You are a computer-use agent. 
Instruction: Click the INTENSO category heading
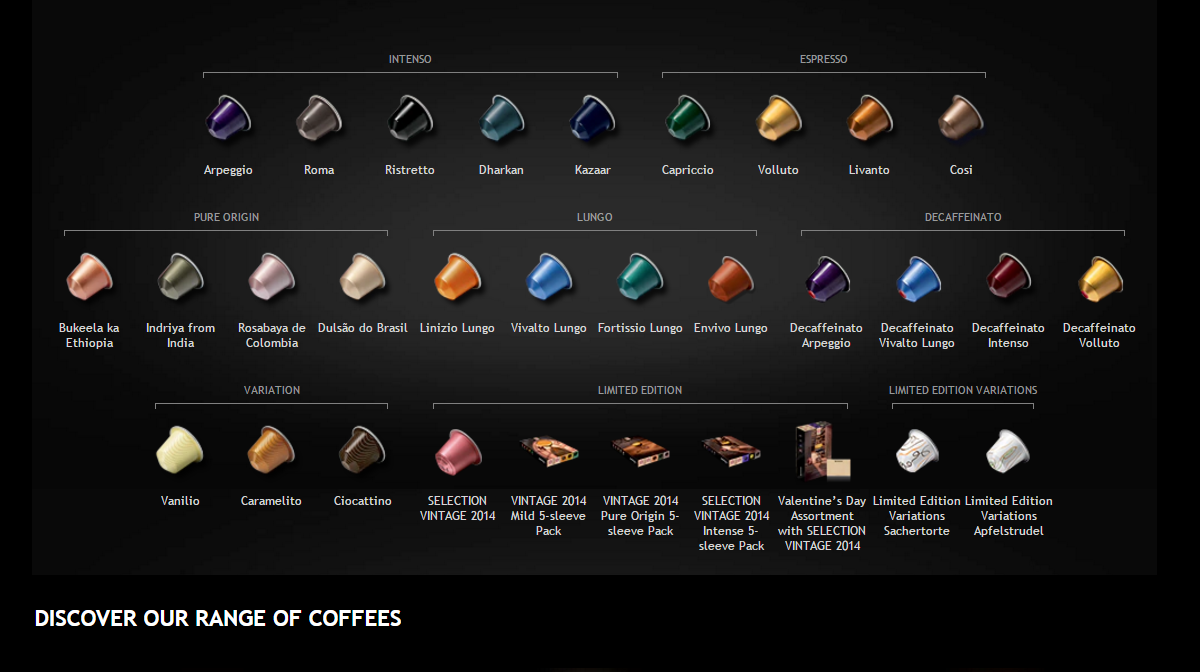click(410, 59)
